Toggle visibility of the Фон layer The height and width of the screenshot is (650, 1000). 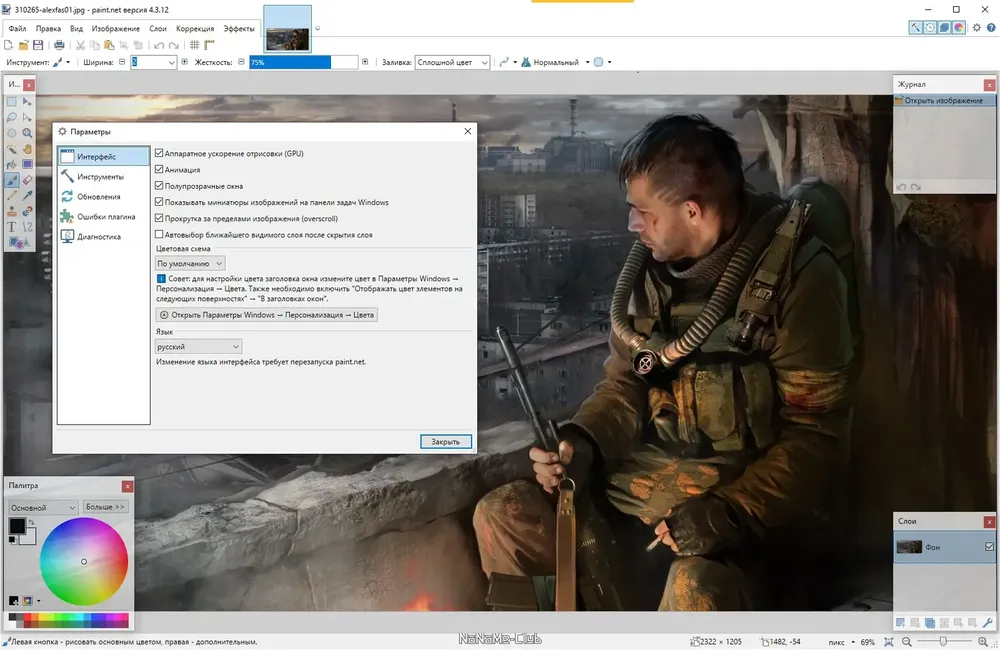(989, 547)
